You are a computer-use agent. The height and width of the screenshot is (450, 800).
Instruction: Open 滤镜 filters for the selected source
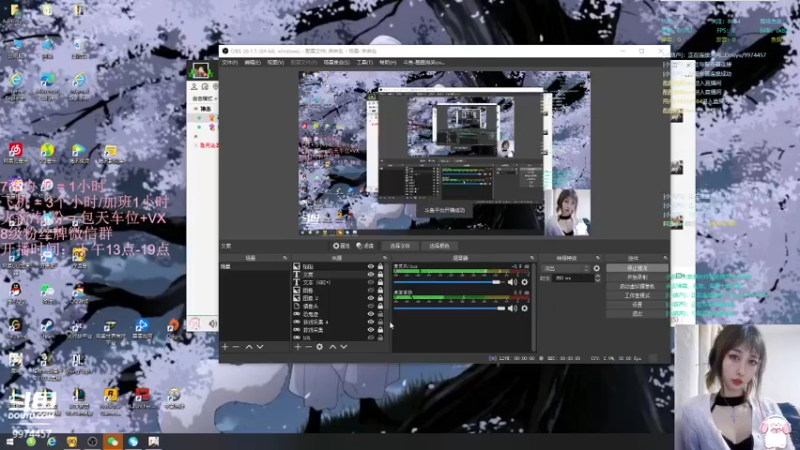point(365,246)
